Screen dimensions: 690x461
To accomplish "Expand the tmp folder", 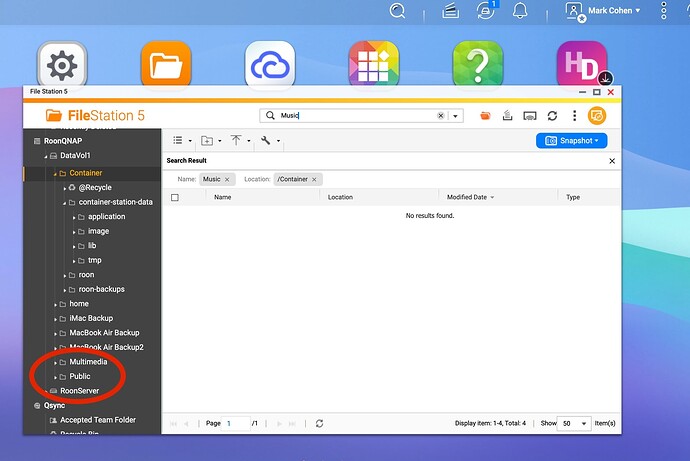I will [x=74, y=261].
